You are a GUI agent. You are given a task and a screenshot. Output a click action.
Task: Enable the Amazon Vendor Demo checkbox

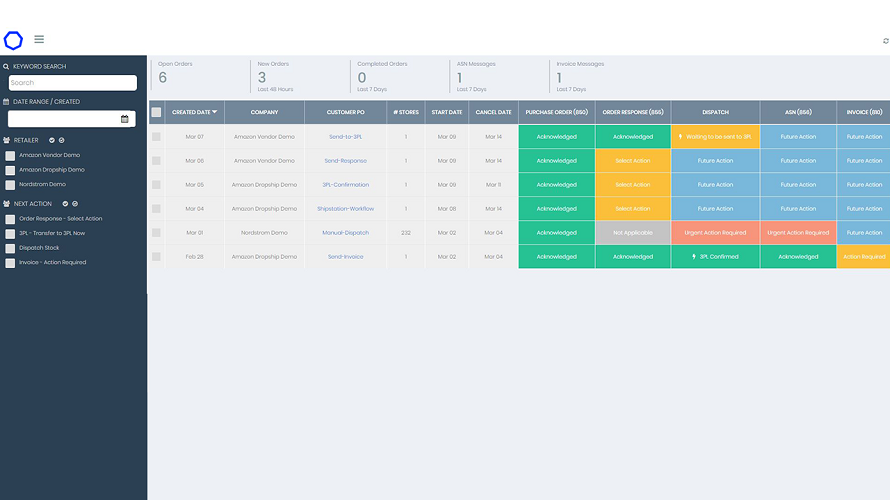[x=10, y=156]
